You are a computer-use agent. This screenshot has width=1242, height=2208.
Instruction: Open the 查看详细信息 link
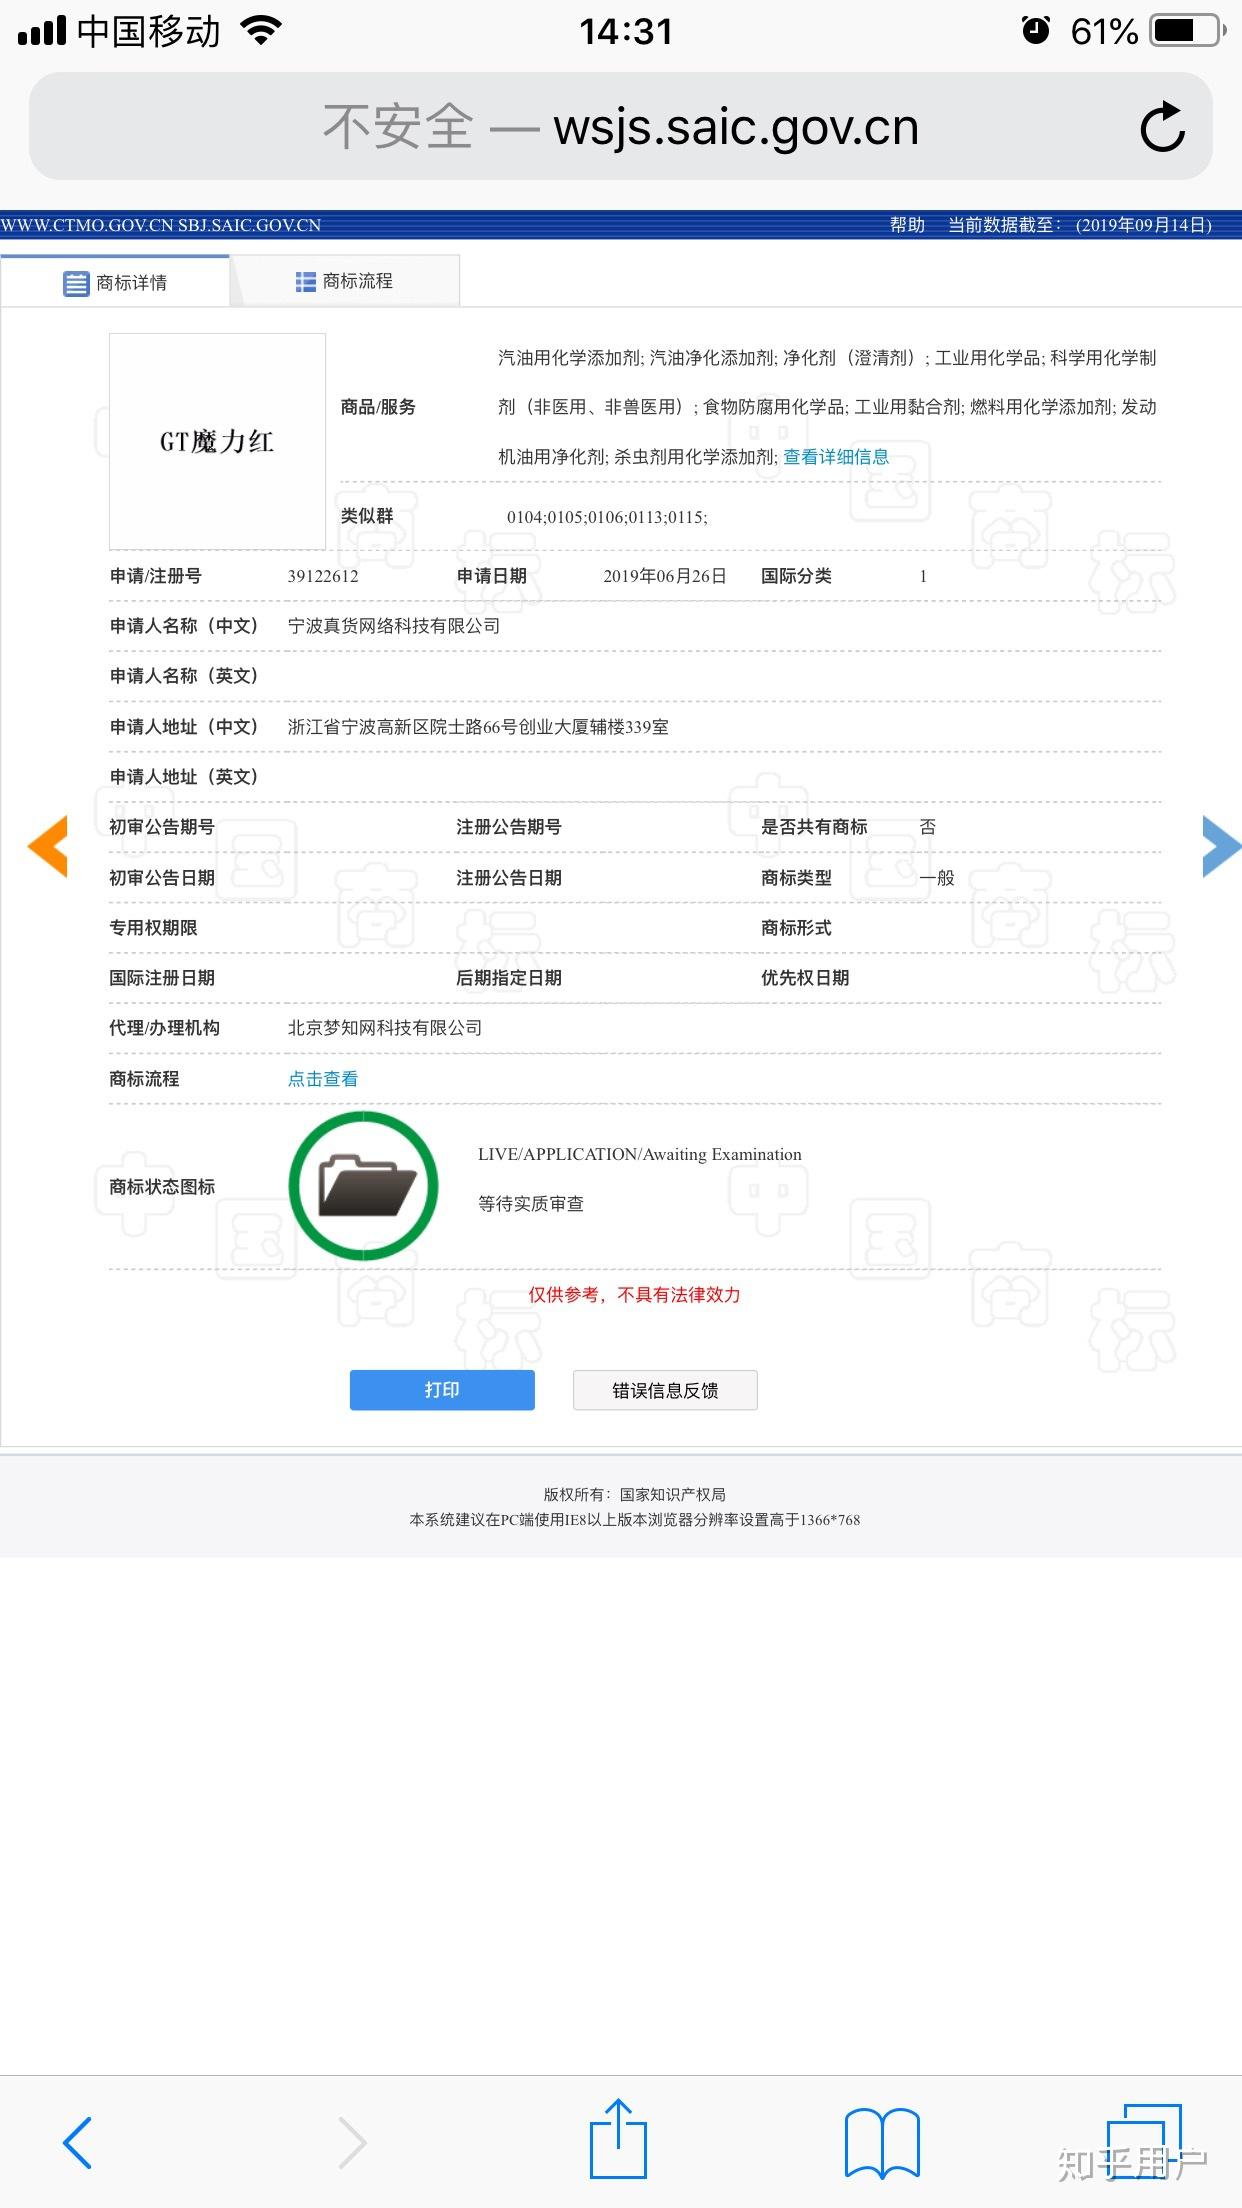[x=836, y=457]
